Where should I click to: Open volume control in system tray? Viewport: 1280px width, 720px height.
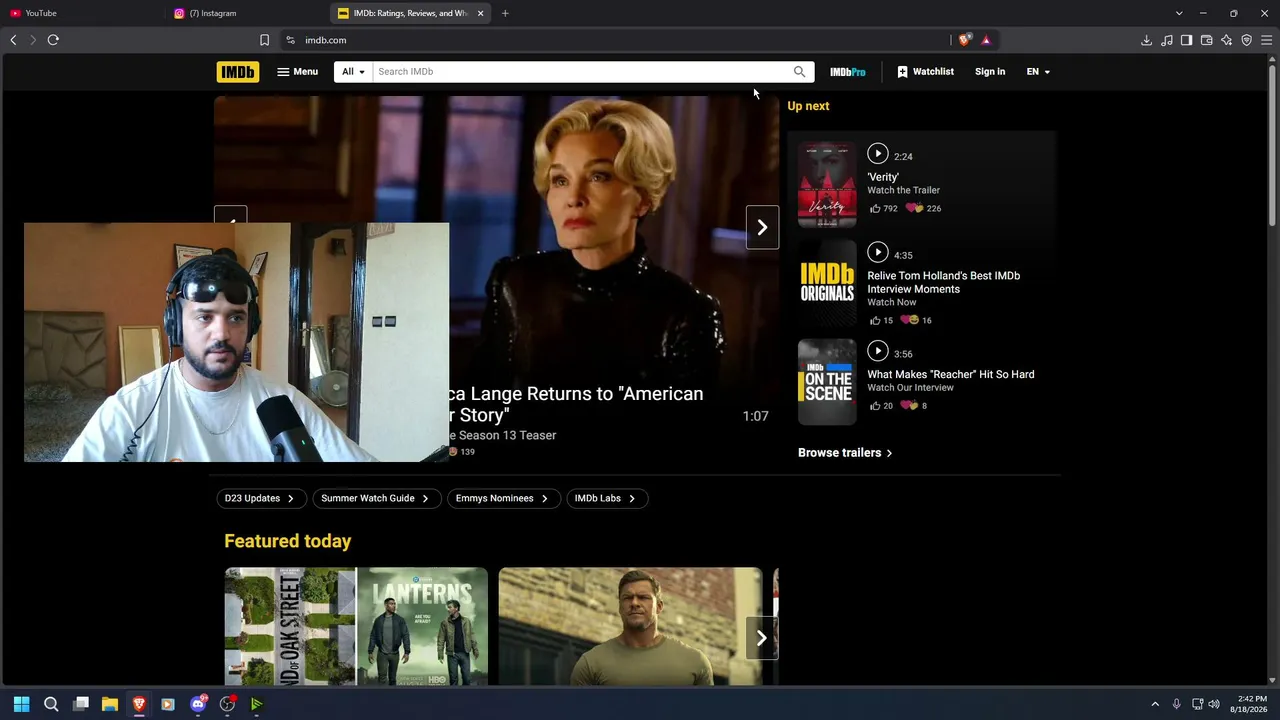click(1214, 704)
